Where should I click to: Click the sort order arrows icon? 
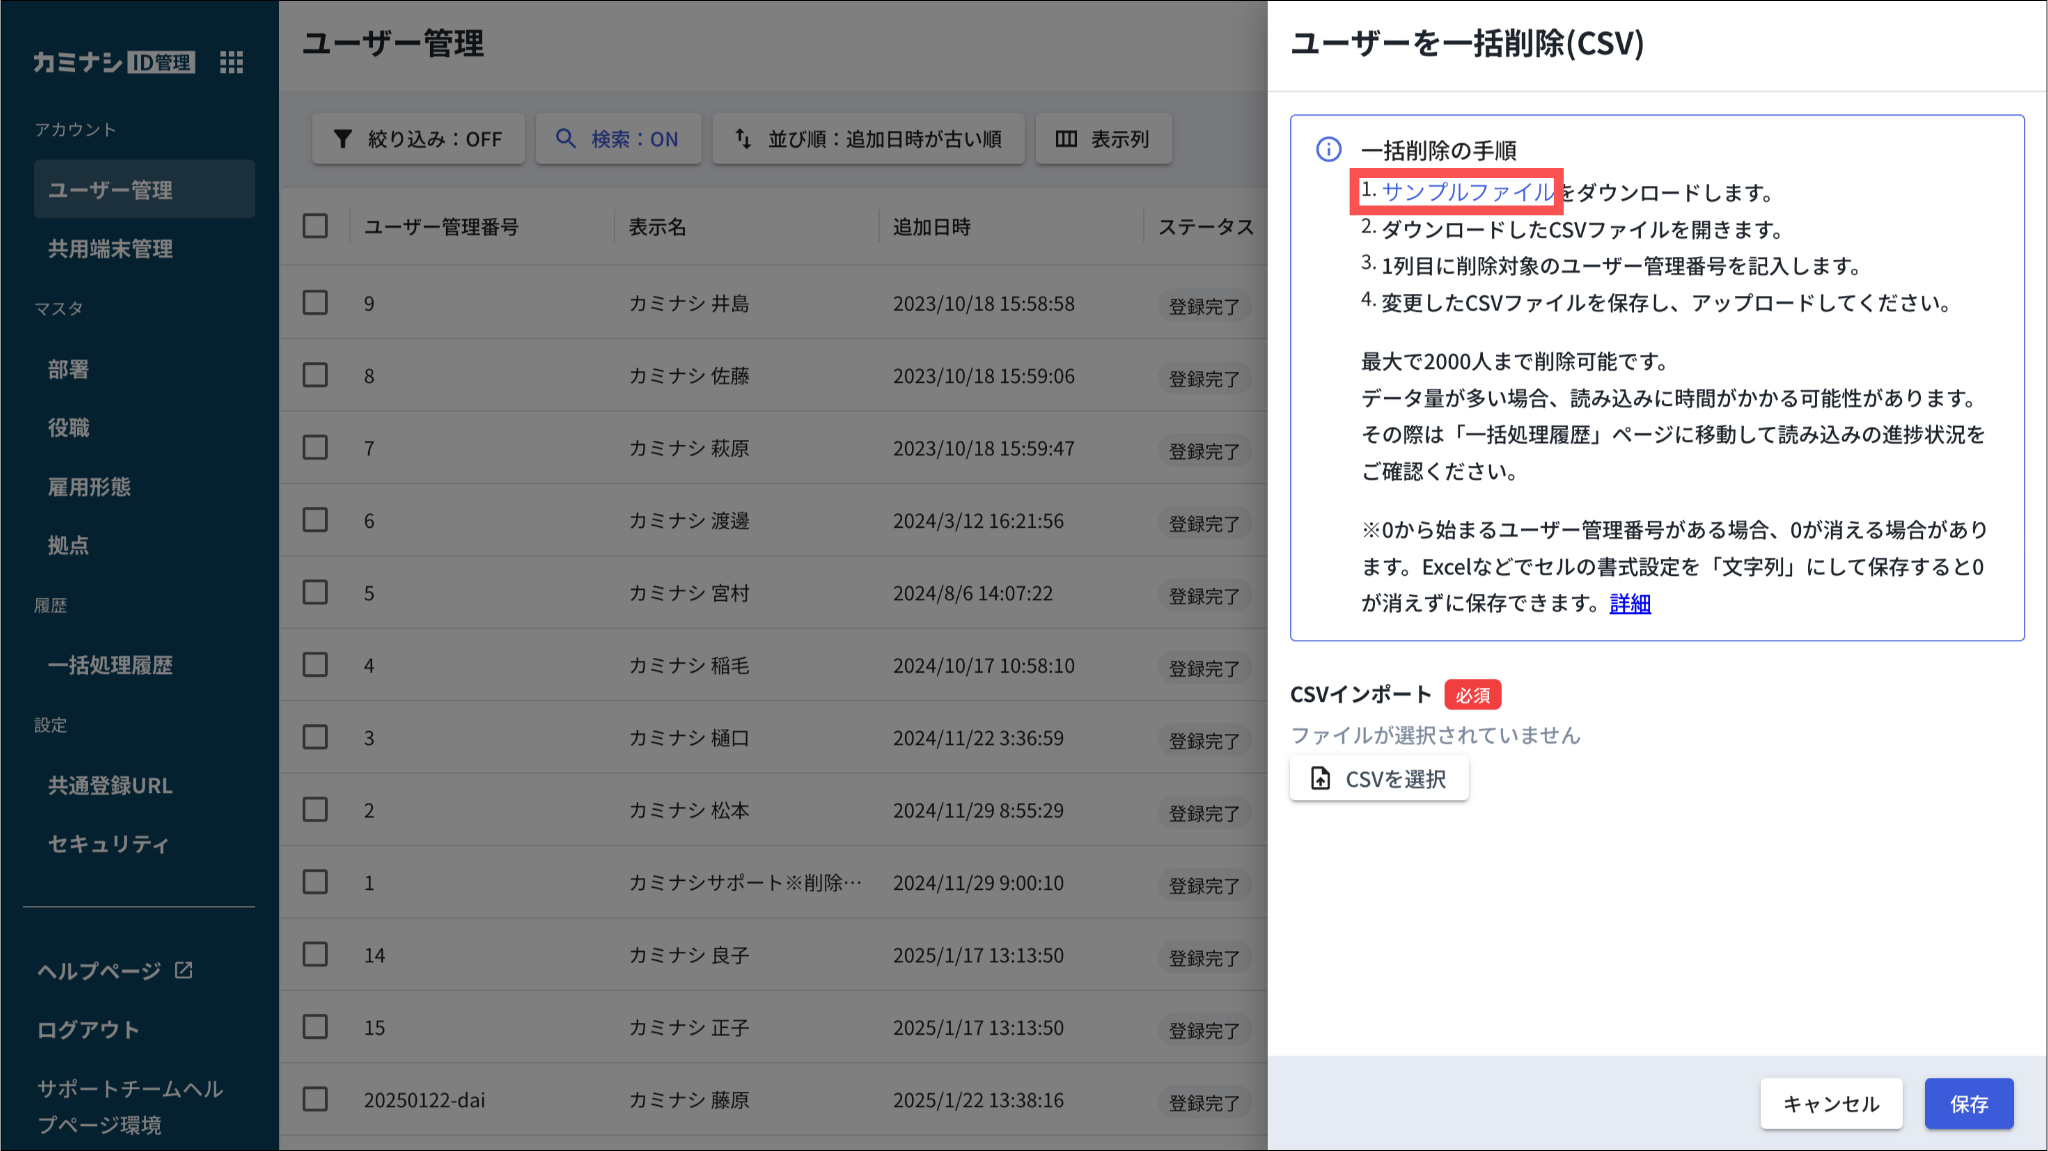pyautogui.click(x=743, y=139)
